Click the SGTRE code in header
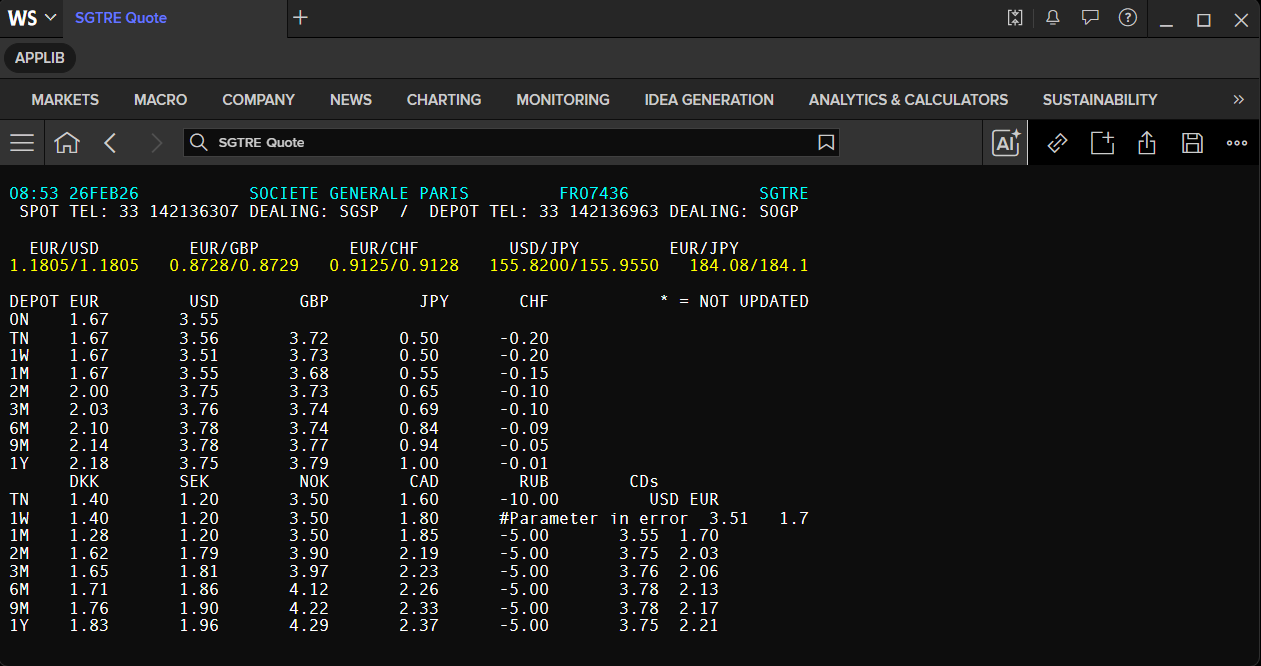This screenshot has height=666, width=1261. tap(784, 193)
